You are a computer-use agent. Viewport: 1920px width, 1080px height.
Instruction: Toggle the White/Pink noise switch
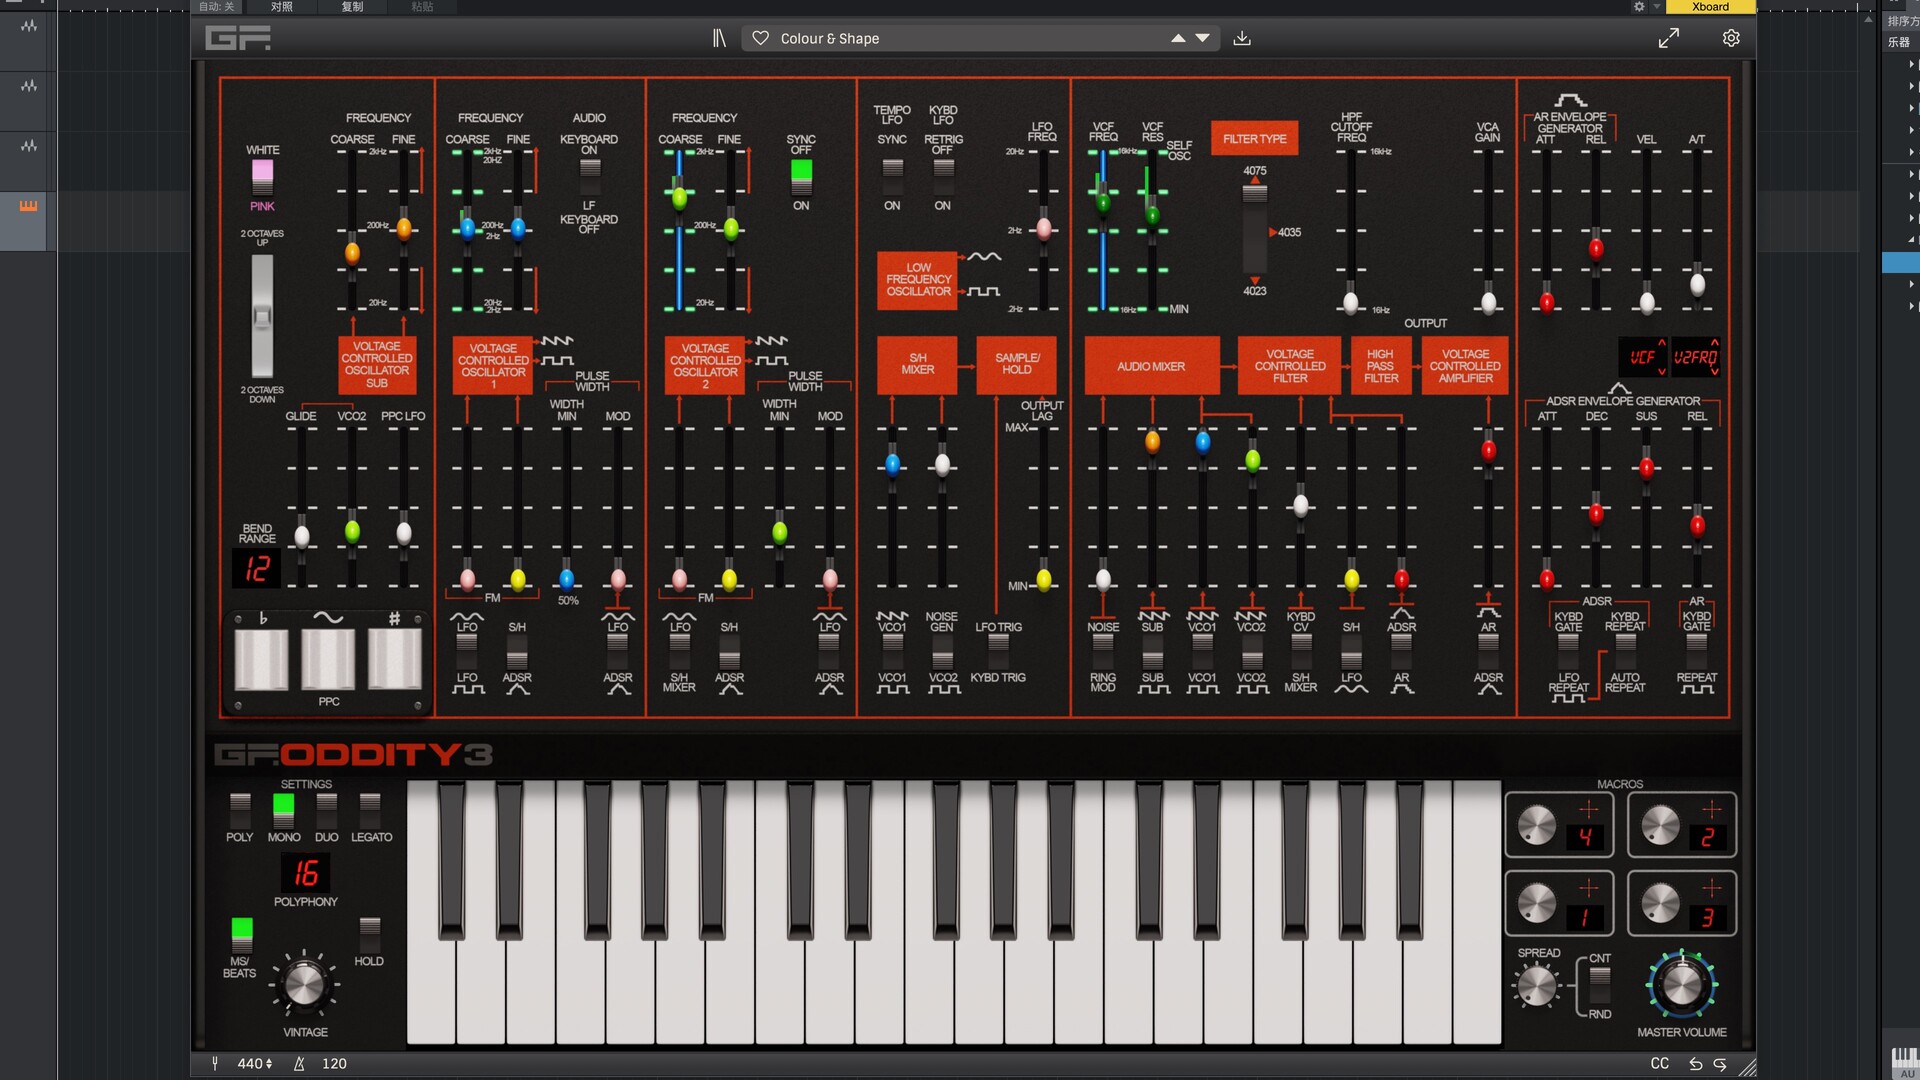262,178
